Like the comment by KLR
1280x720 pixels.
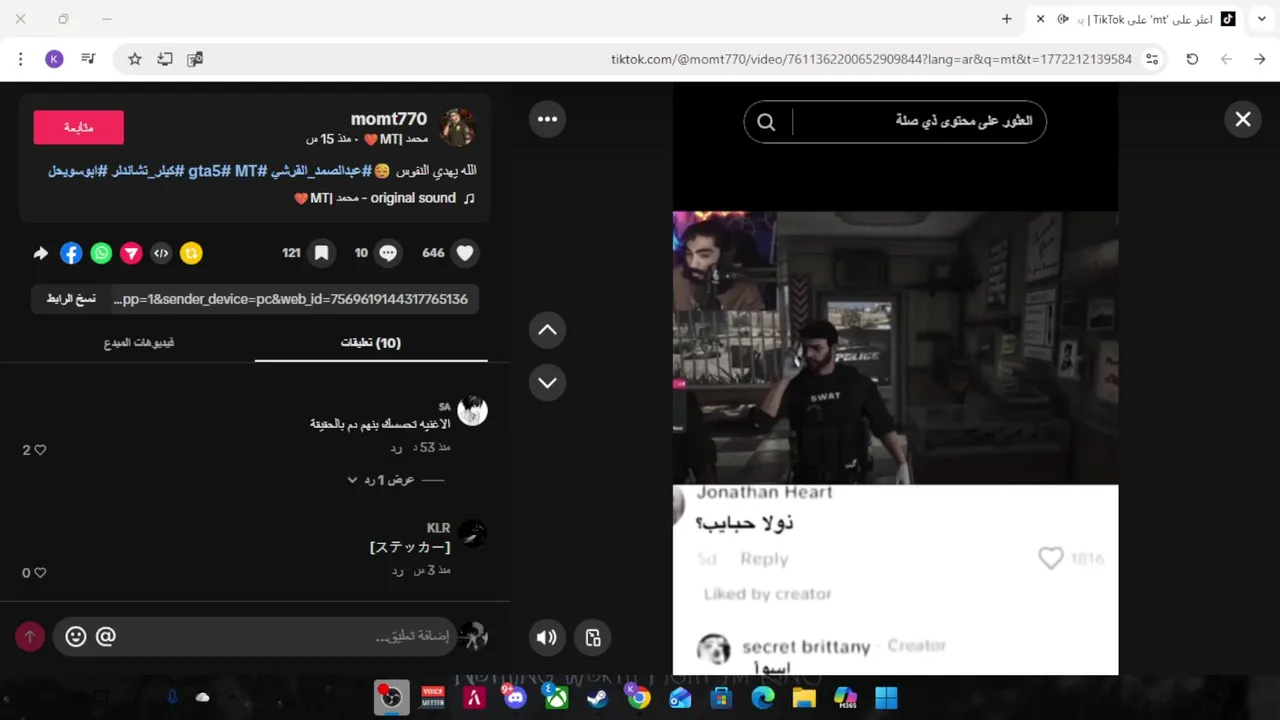click(40, 573)
